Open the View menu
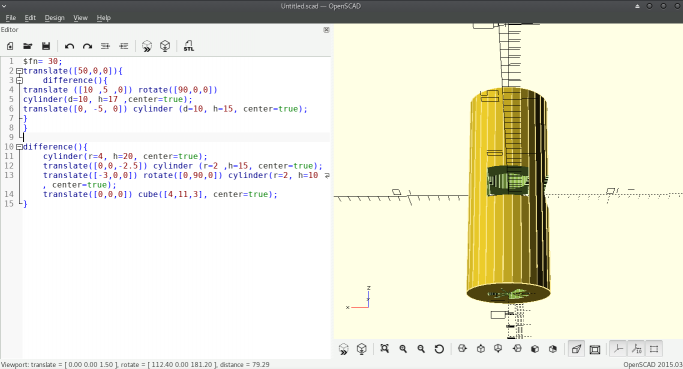The height and width of the screenshot is (369, 683). point(80,17)
